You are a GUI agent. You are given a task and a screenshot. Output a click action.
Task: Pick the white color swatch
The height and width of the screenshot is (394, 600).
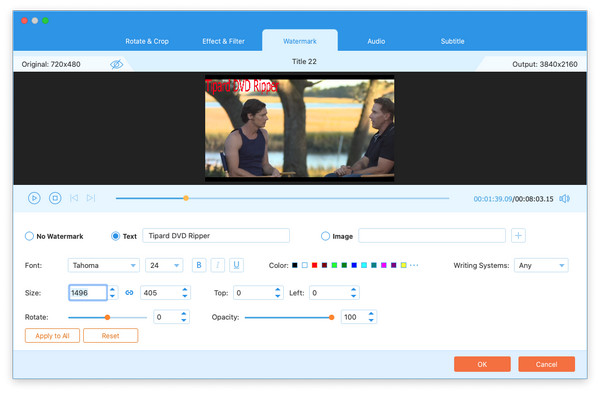pos(305,265)
